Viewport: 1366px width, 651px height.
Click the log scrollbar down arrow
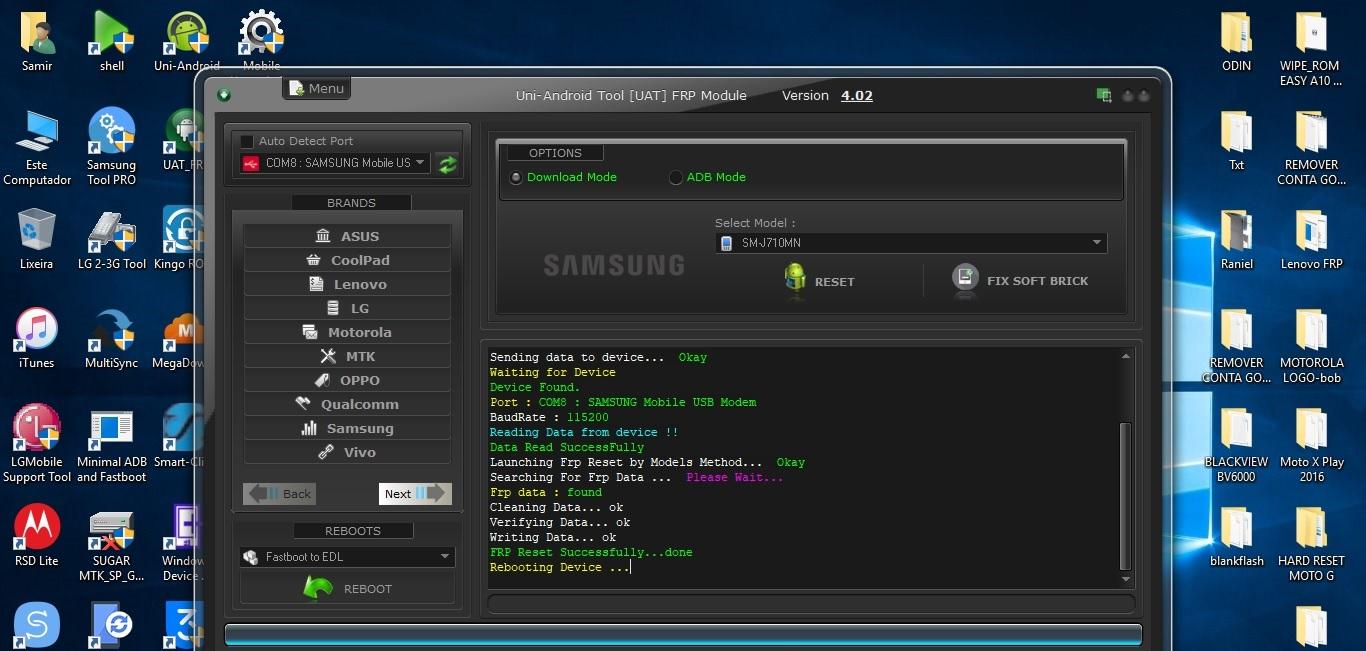(1125, 580)
